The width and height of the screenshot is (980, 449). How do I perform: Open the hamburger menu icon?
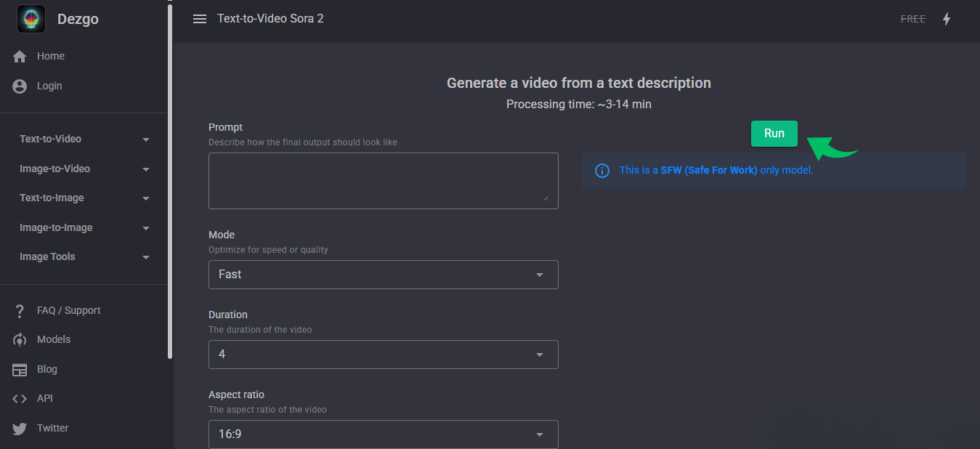click(x=199, y=19)
